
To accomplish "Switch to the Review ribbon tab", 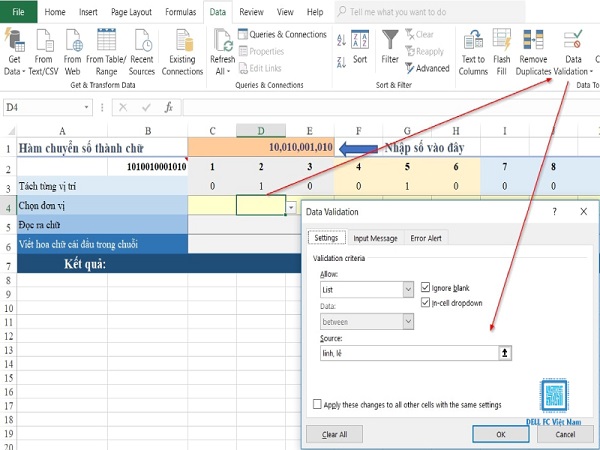I will 251,12.
